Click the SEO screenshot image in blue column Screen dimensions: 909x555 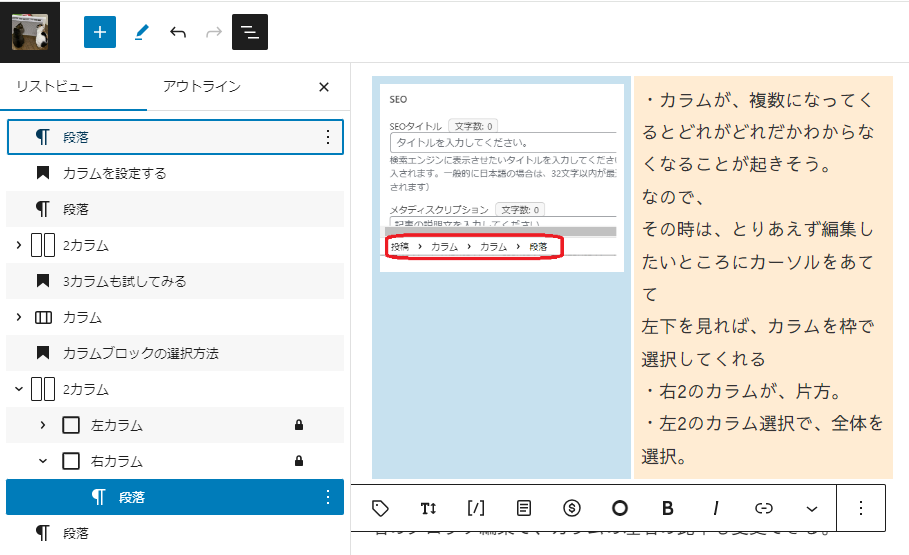pos(501,177)
